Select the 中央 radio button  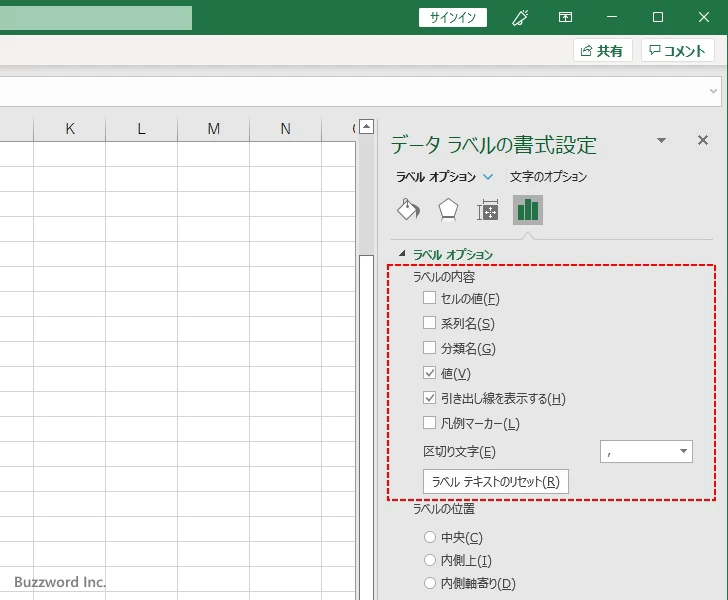(430, 537)
